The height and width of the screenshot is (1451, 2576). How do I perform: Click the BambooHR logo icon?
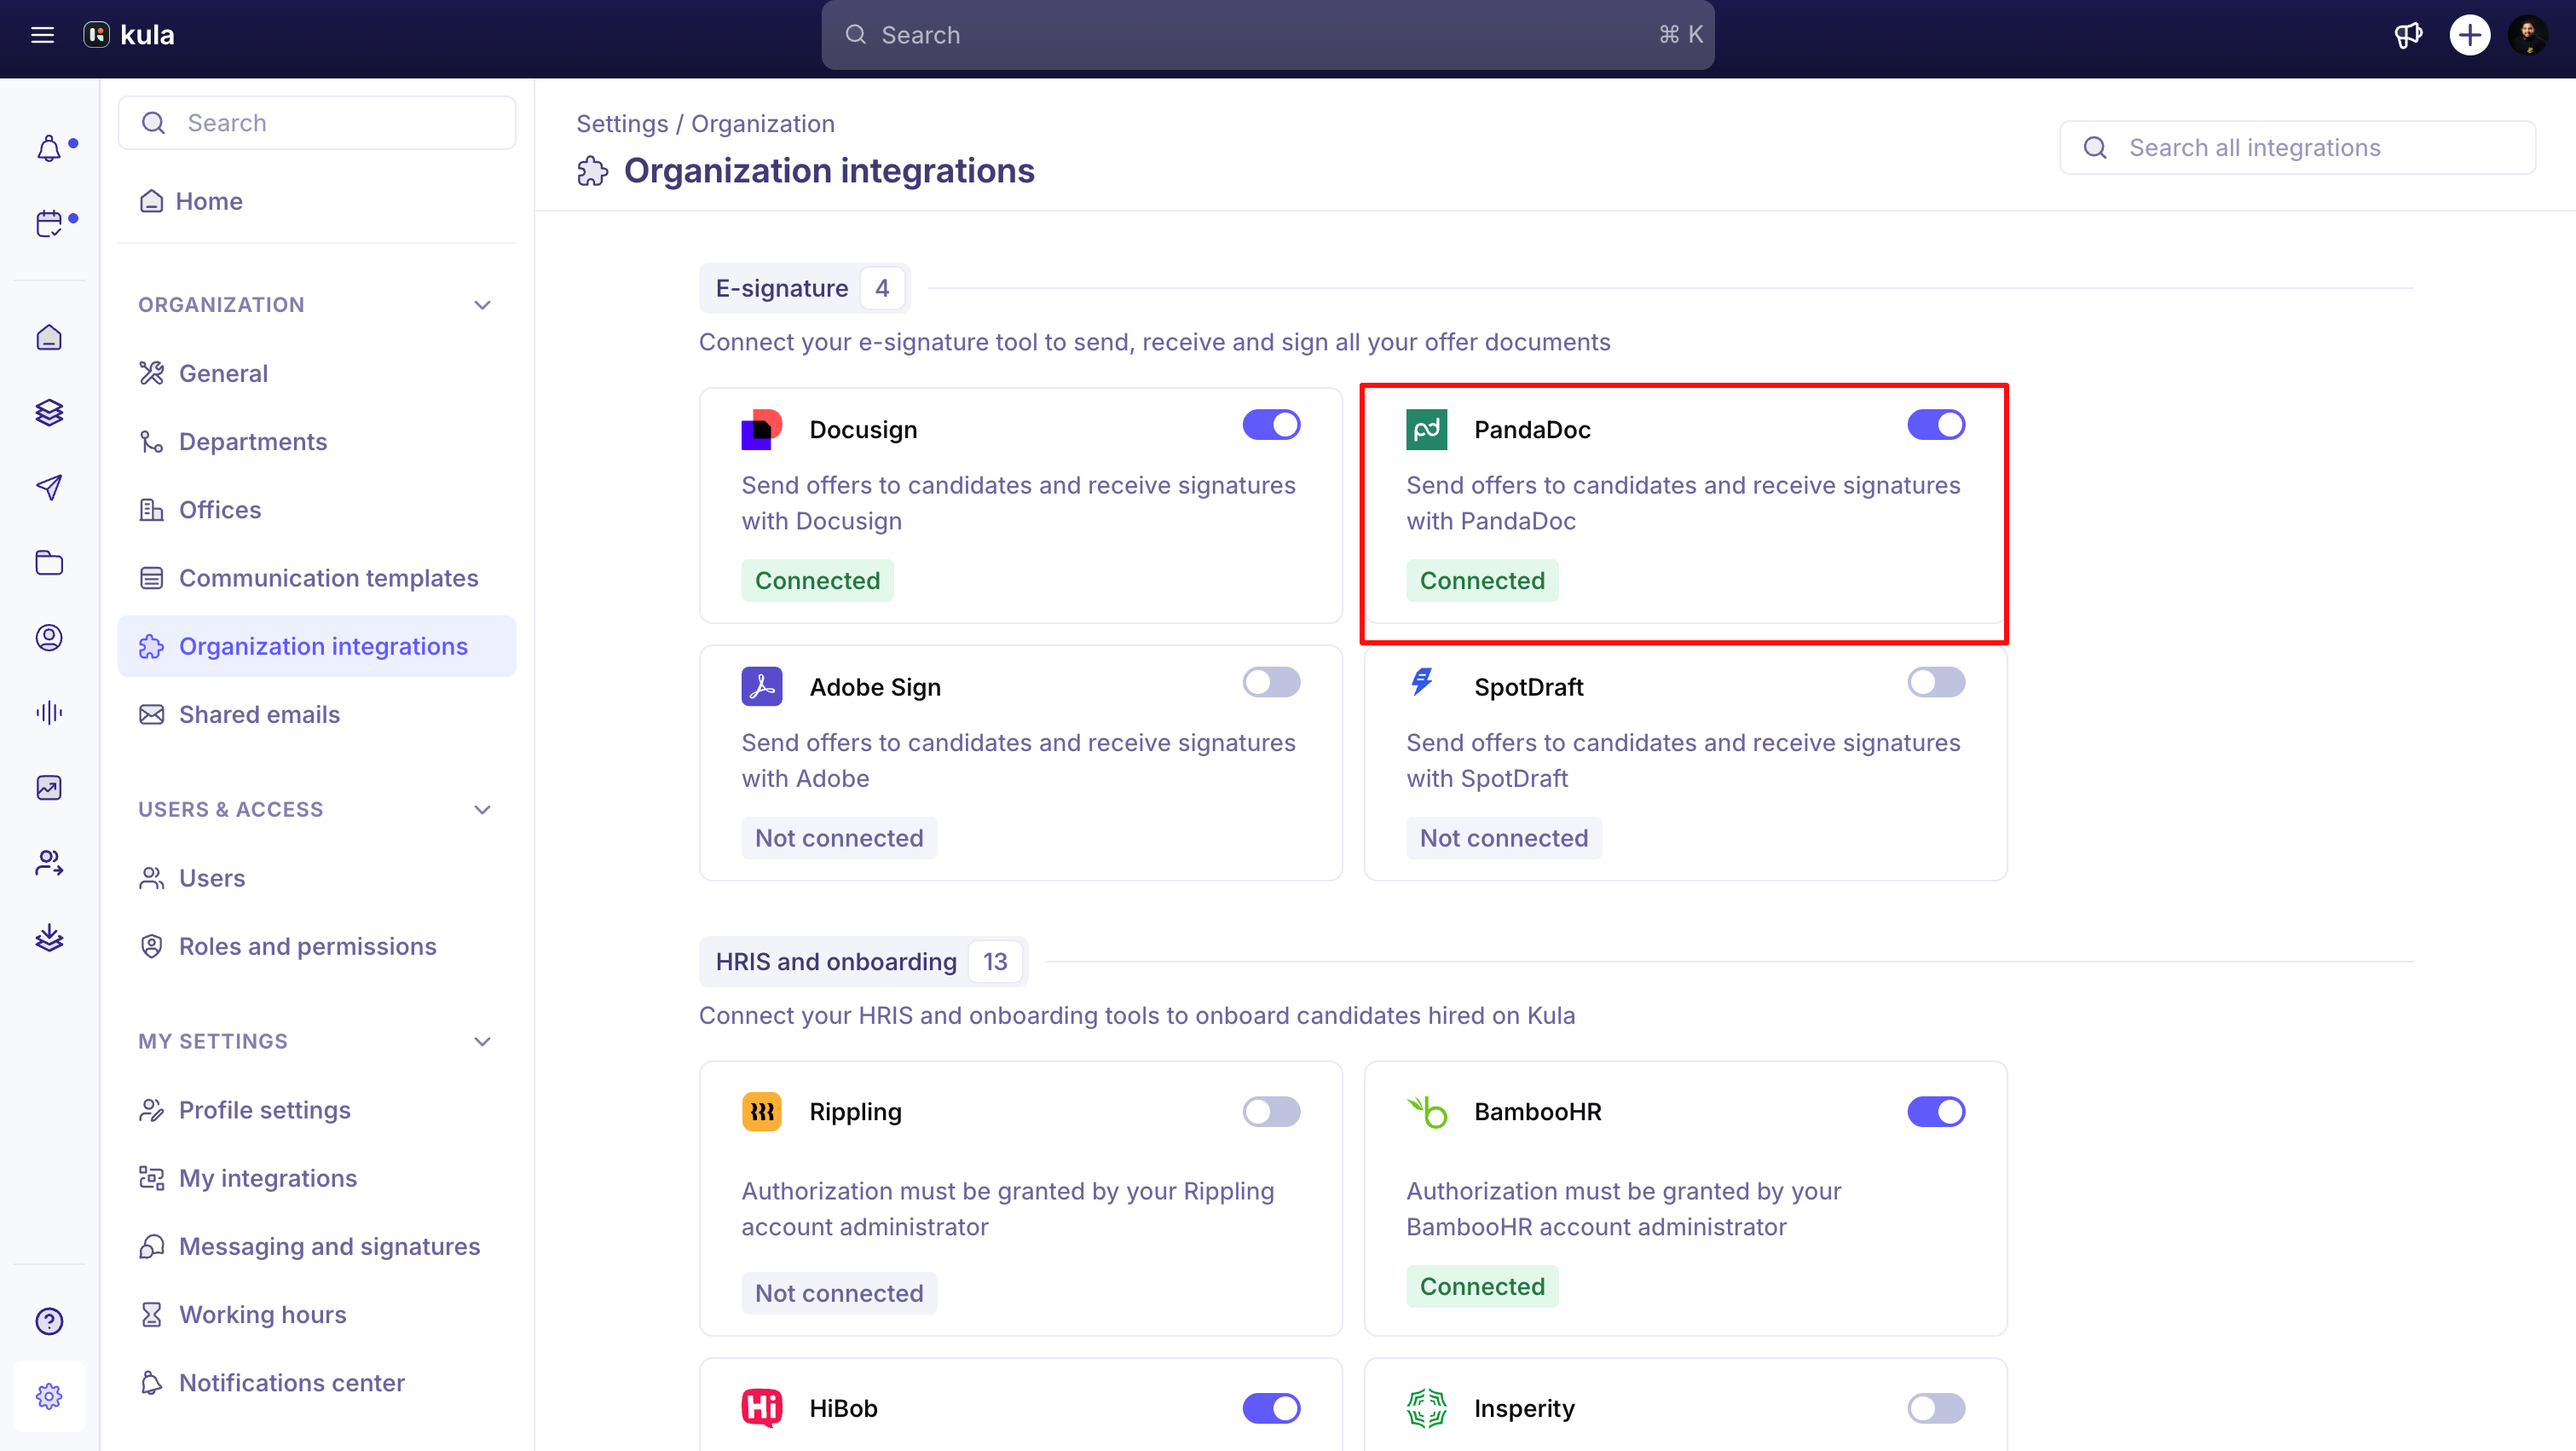click(x=1426, y=1112)
